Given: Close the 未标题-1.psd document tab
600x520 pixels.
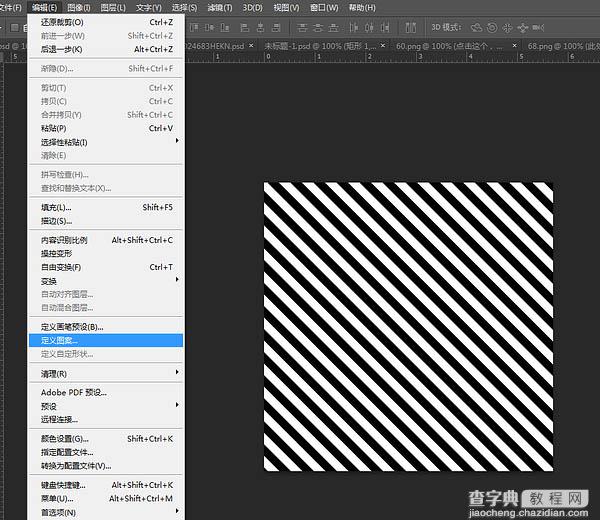Looking at the screenshot, I should (x=383, y=46).
